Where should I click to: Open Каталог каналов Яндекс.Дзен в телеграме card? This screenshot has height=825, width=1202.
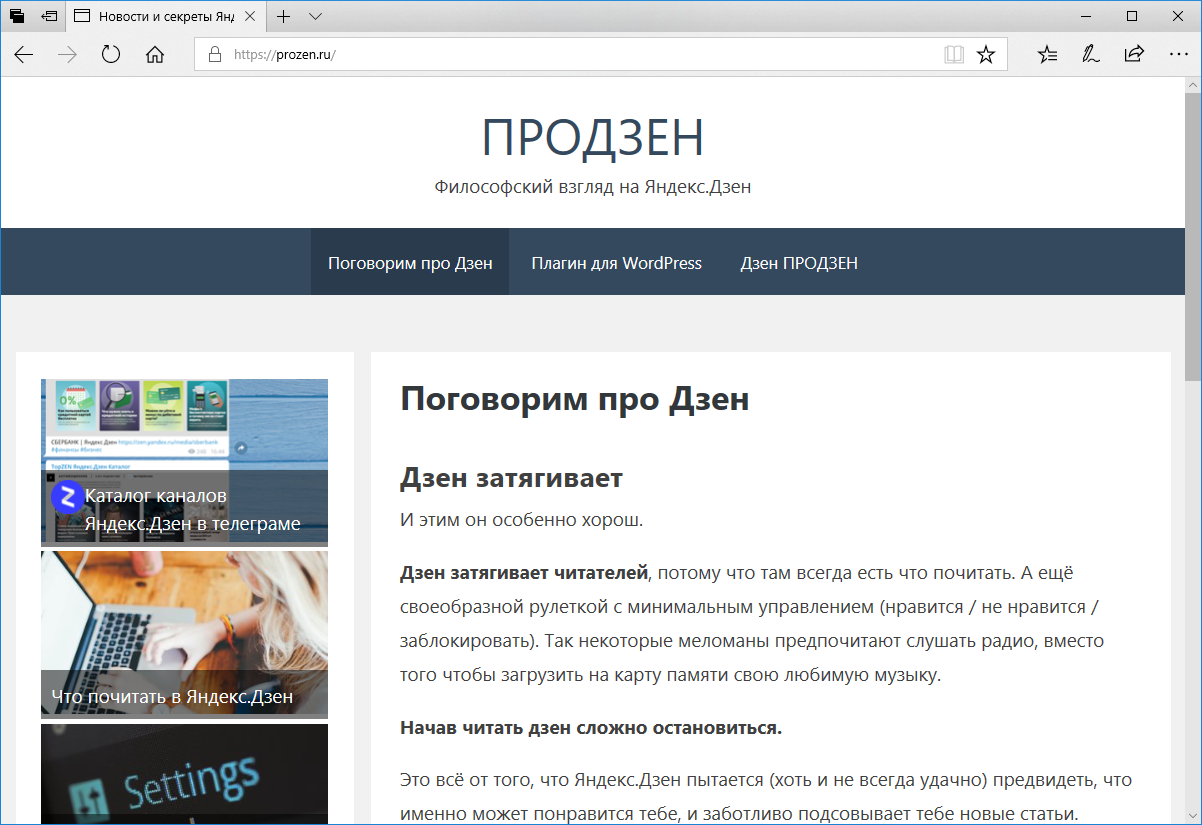tap(184, 463)
